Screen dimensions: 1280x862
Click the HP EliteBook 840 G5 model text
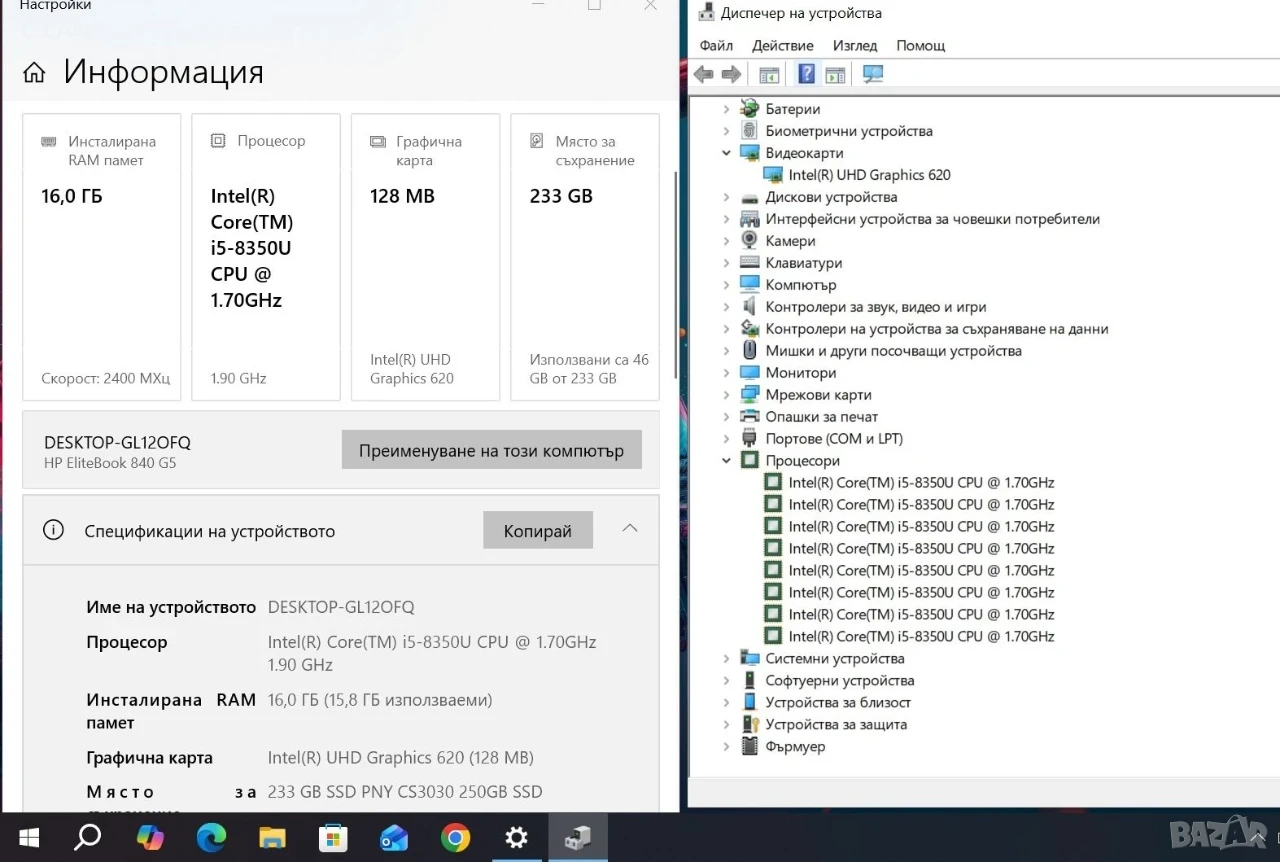coord(110,463)
